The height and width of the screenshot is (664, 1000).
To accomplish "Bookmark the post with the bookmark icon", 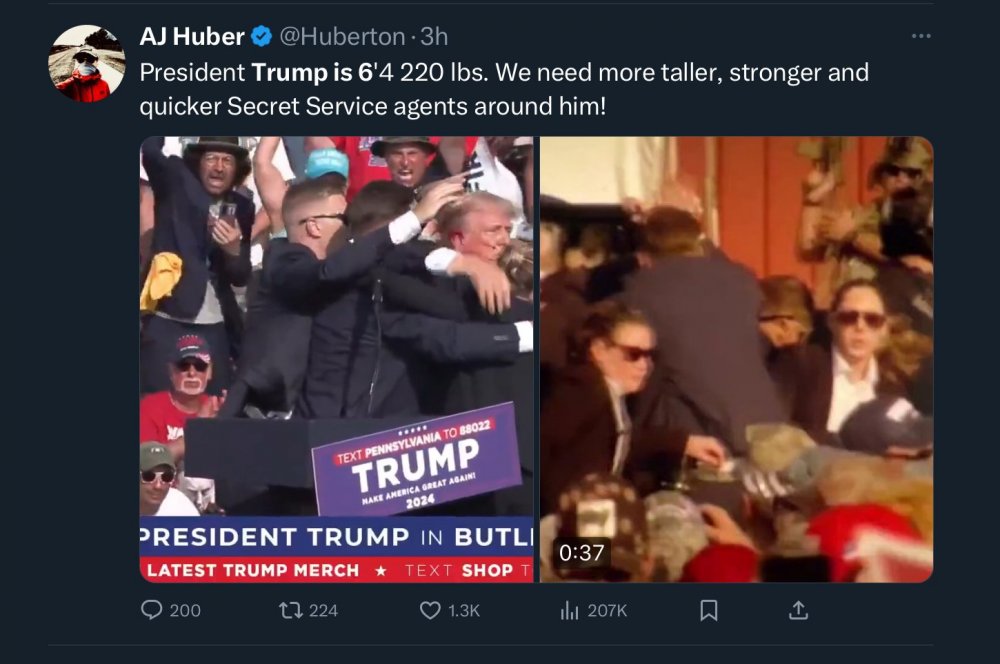I will coord(709,610).
